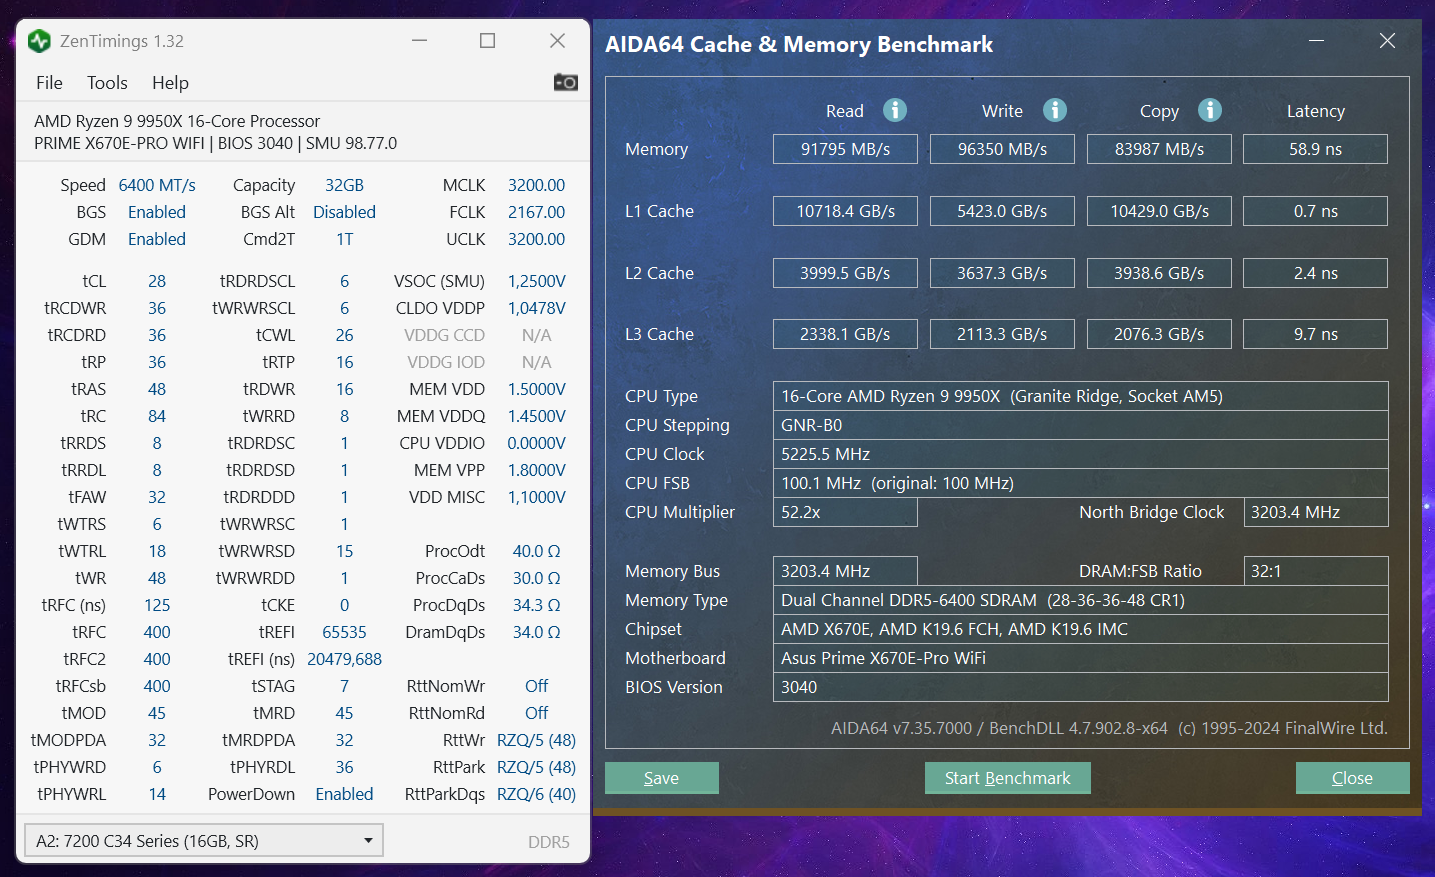The image size is (1435, 877).
Task: Click the Capacity value 32GB
Action: coord(344,185)
